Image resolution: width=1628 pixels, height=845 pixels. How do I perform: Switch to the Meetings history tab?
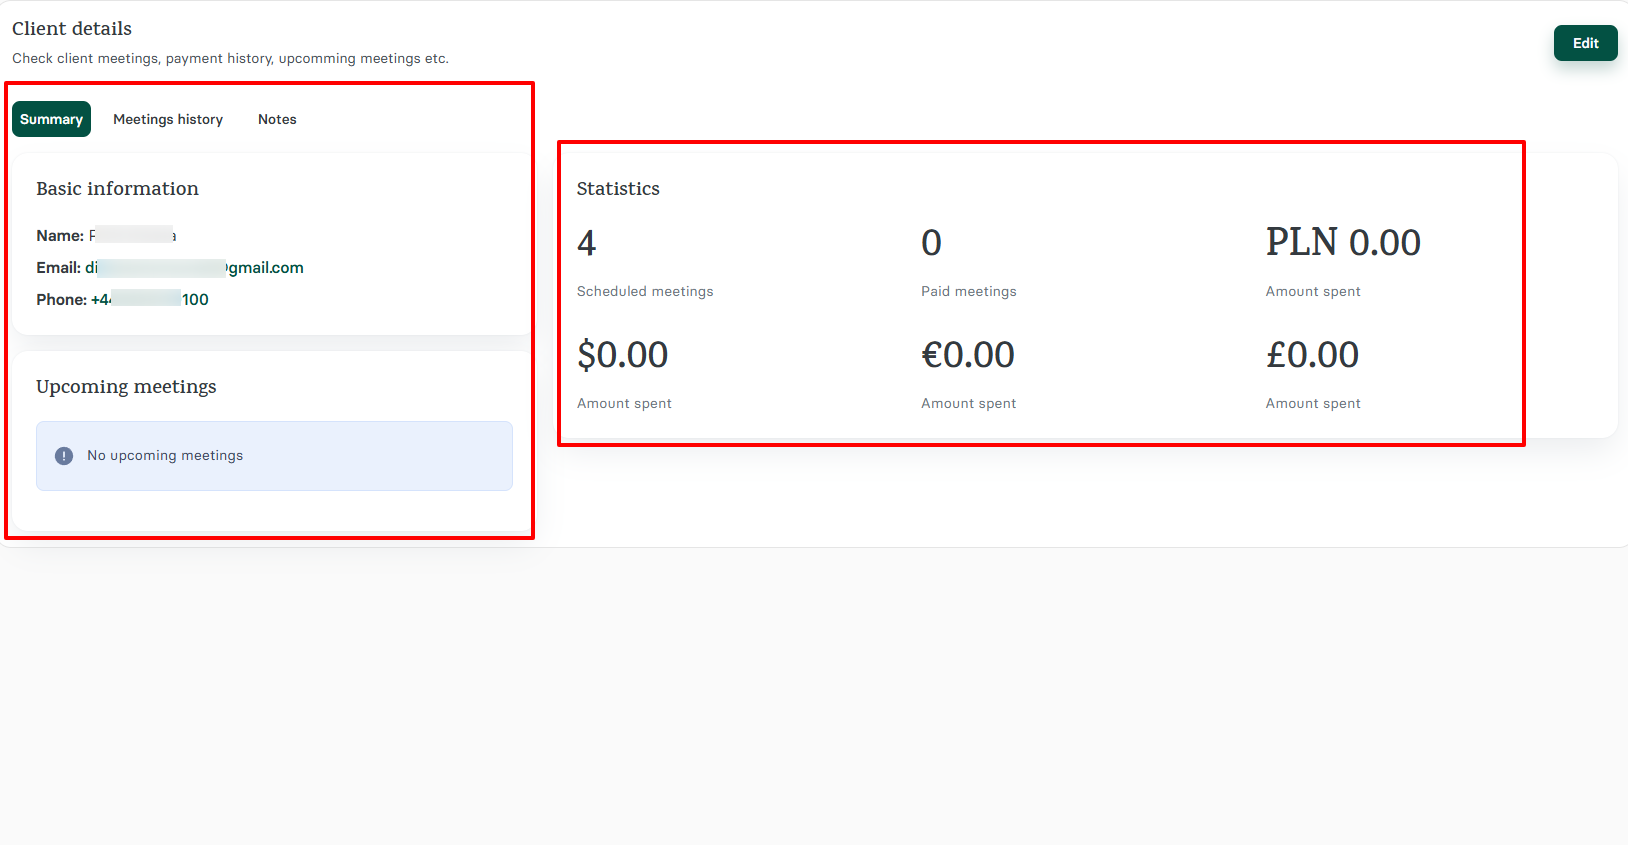(x=168, y=119)
